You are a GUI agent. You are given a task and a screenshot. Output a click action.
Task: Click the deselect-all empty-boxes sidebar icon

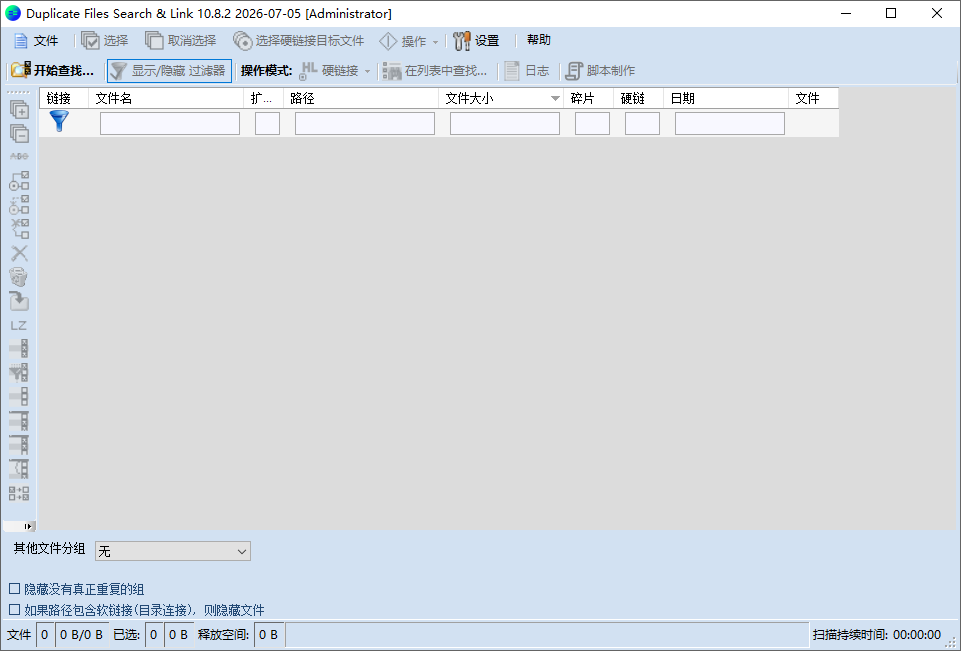(x=19, y=396)
